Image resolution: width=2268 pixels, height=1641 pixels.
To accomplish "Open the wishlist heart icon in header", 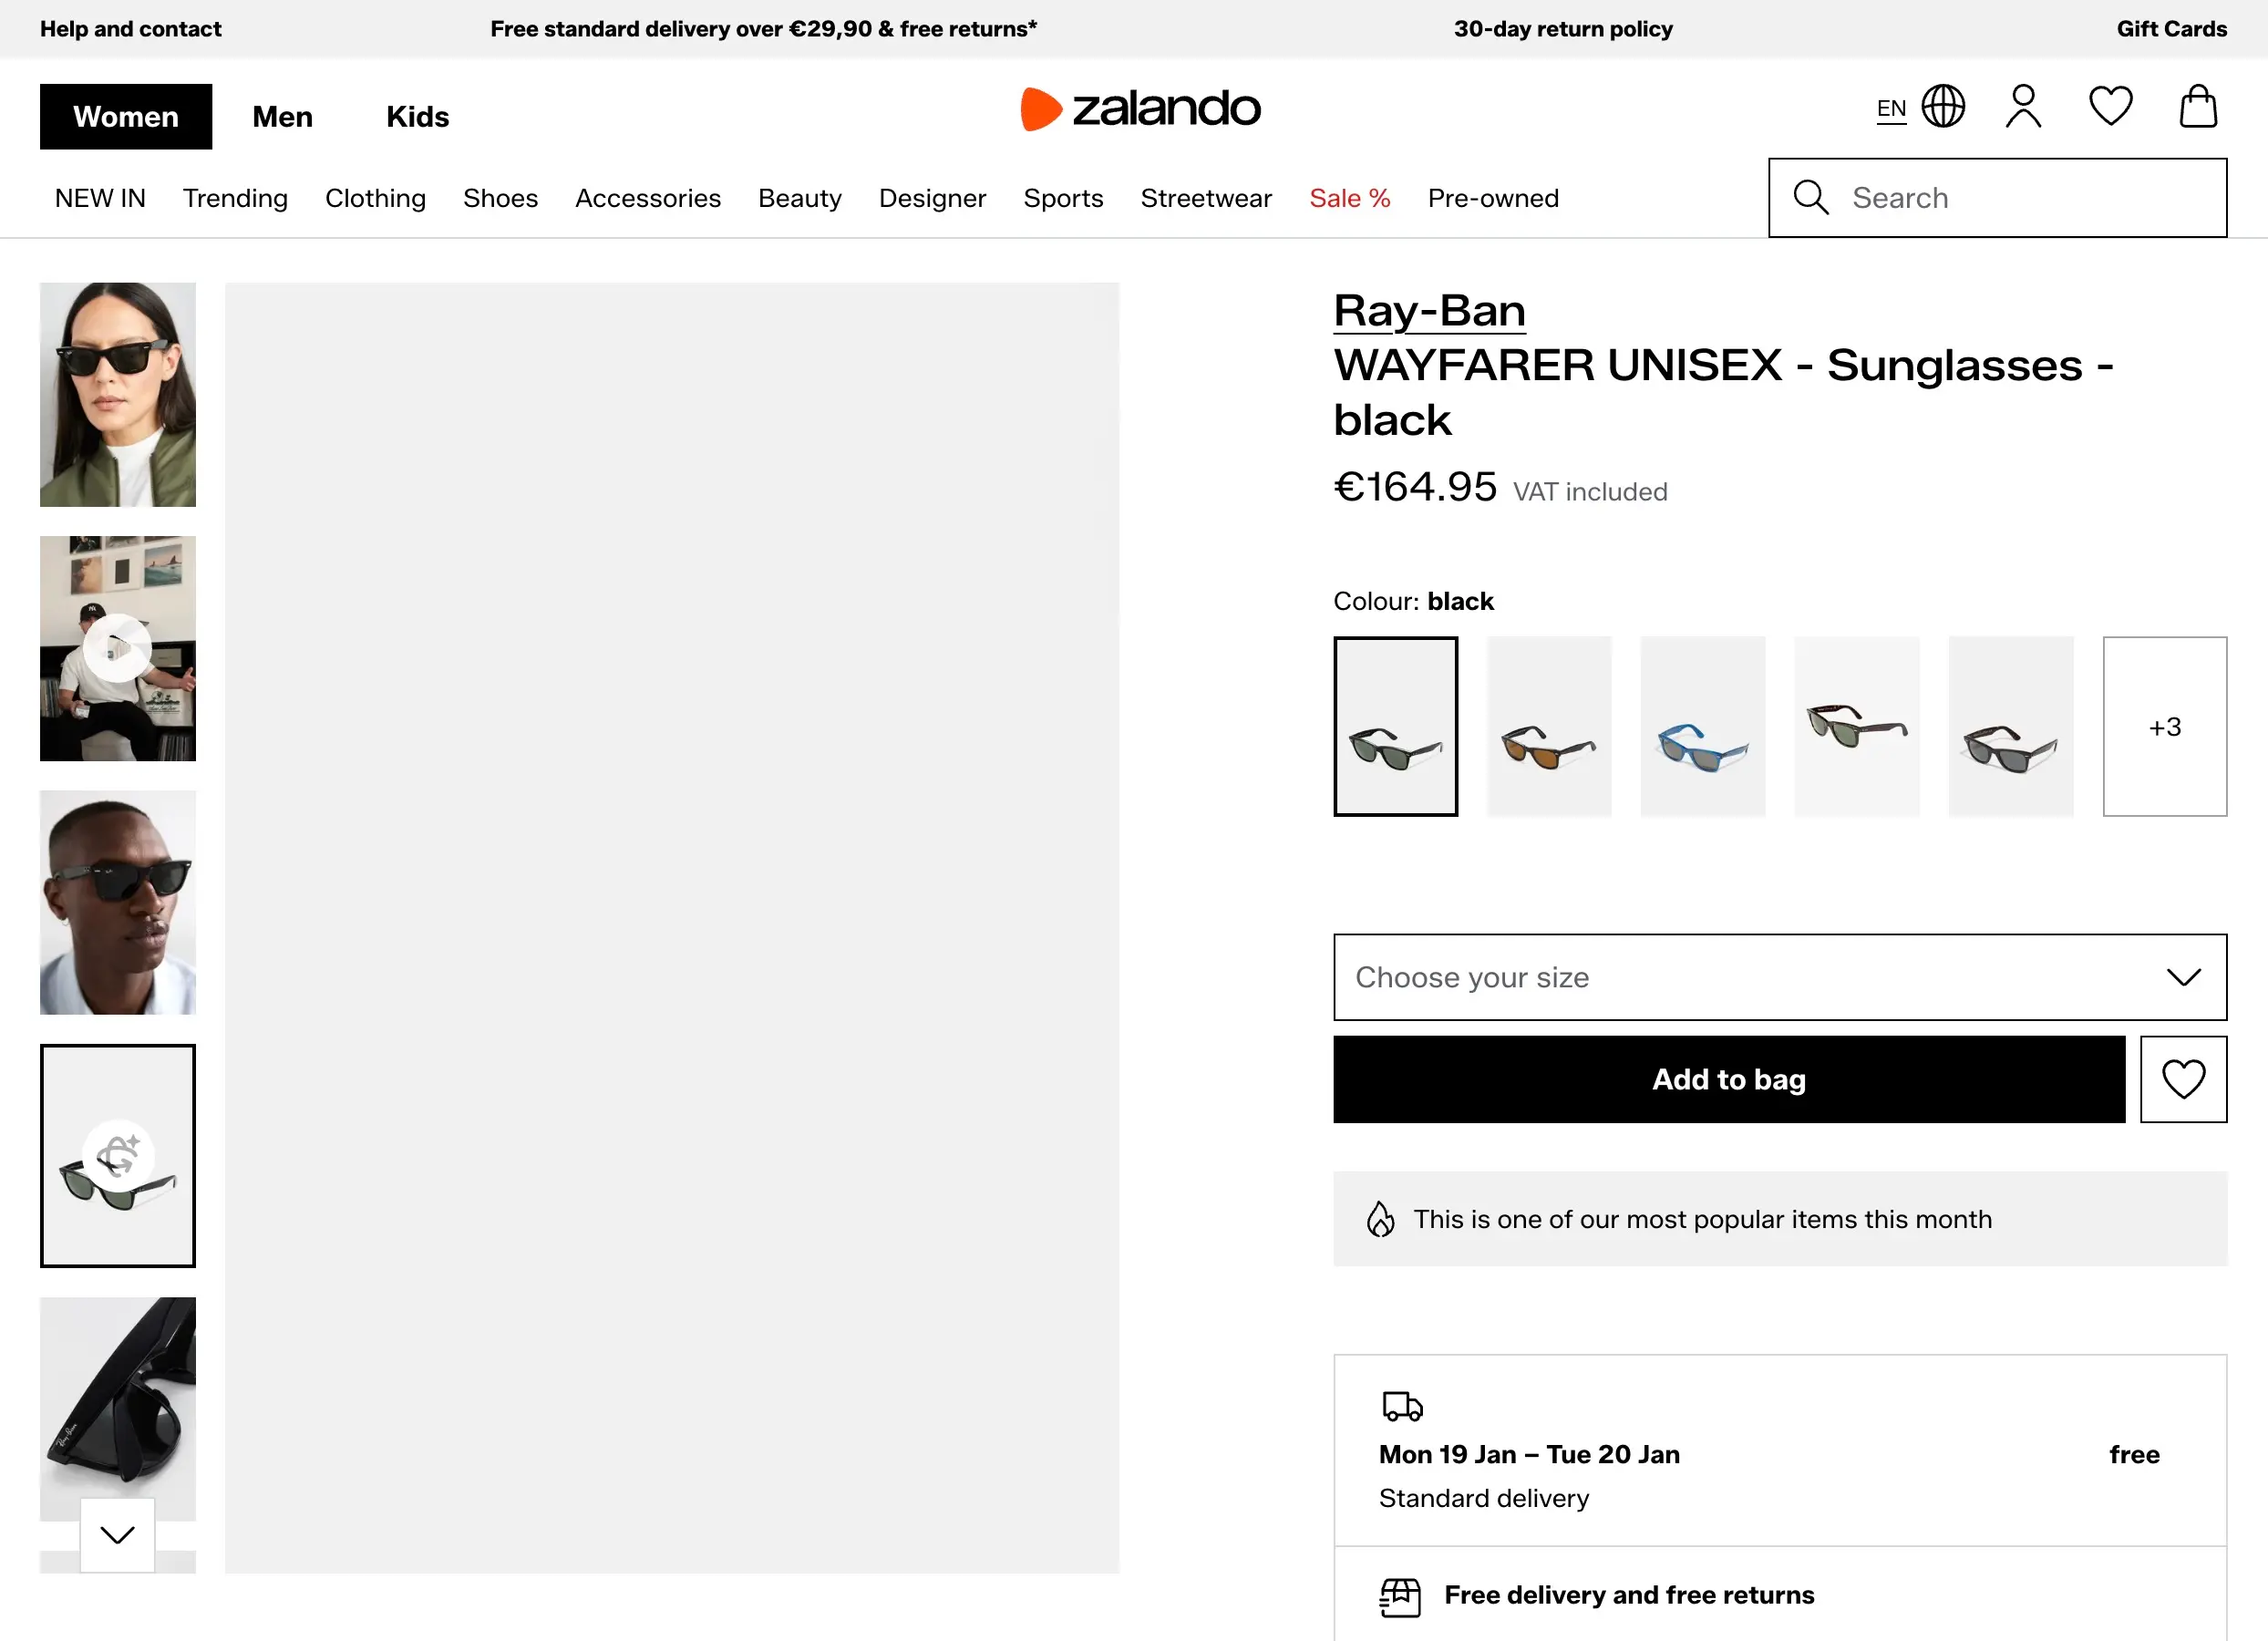I will 2110,107.
